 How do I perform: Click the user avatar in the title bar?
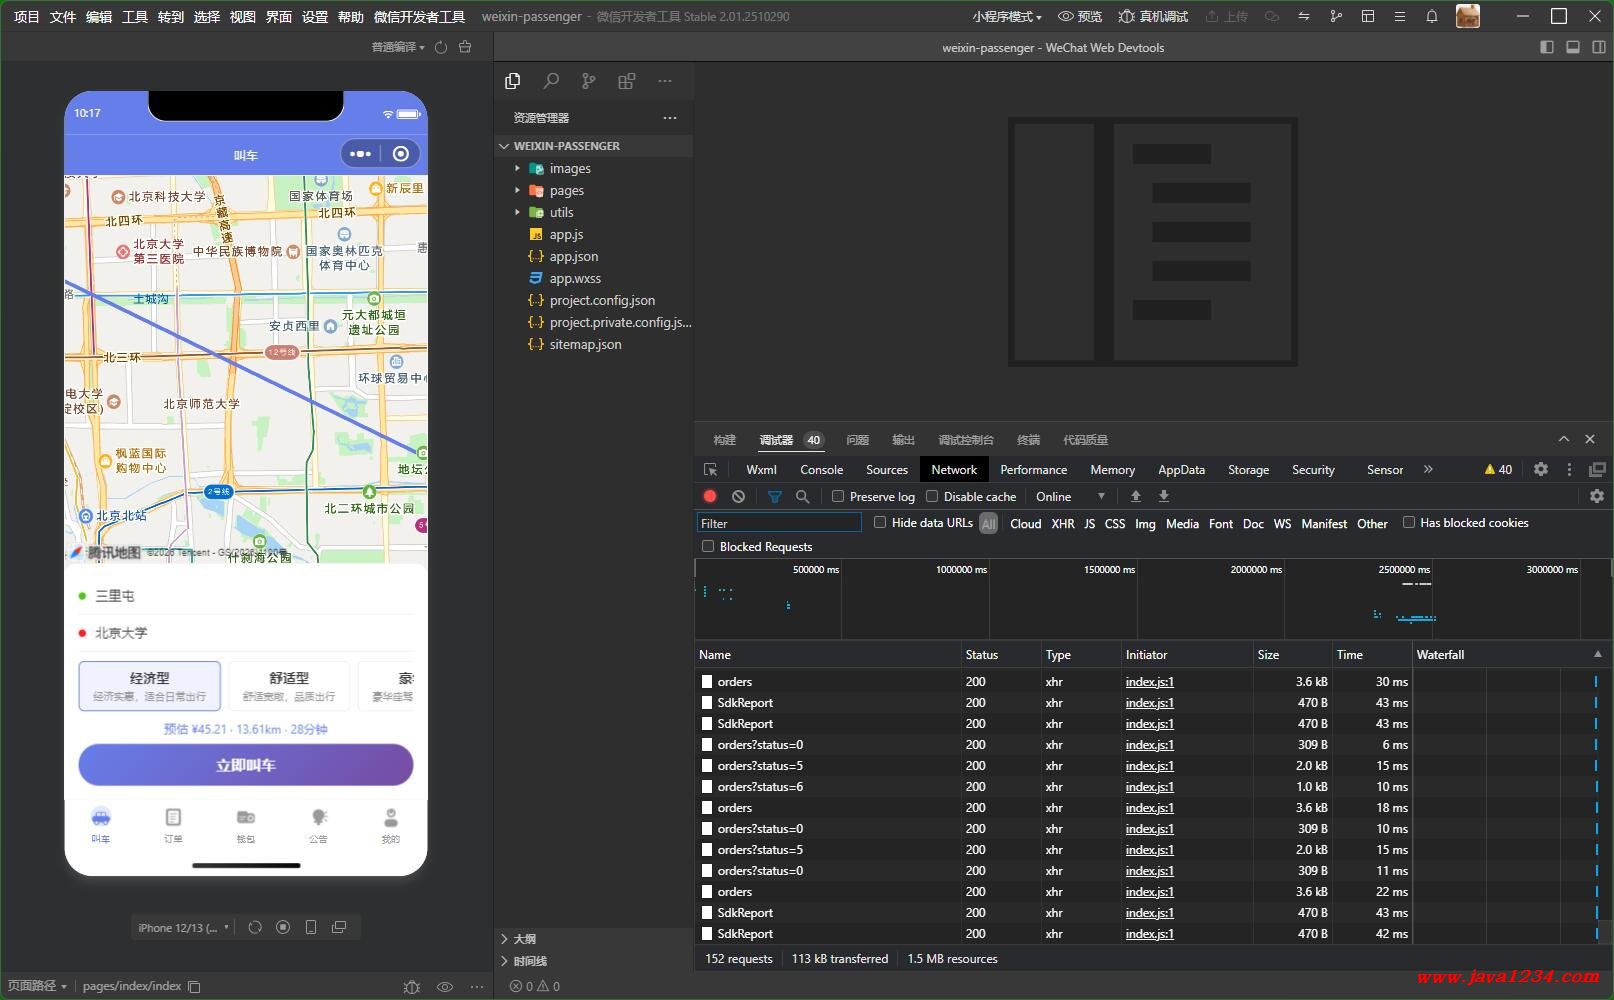pos(1468,16)
